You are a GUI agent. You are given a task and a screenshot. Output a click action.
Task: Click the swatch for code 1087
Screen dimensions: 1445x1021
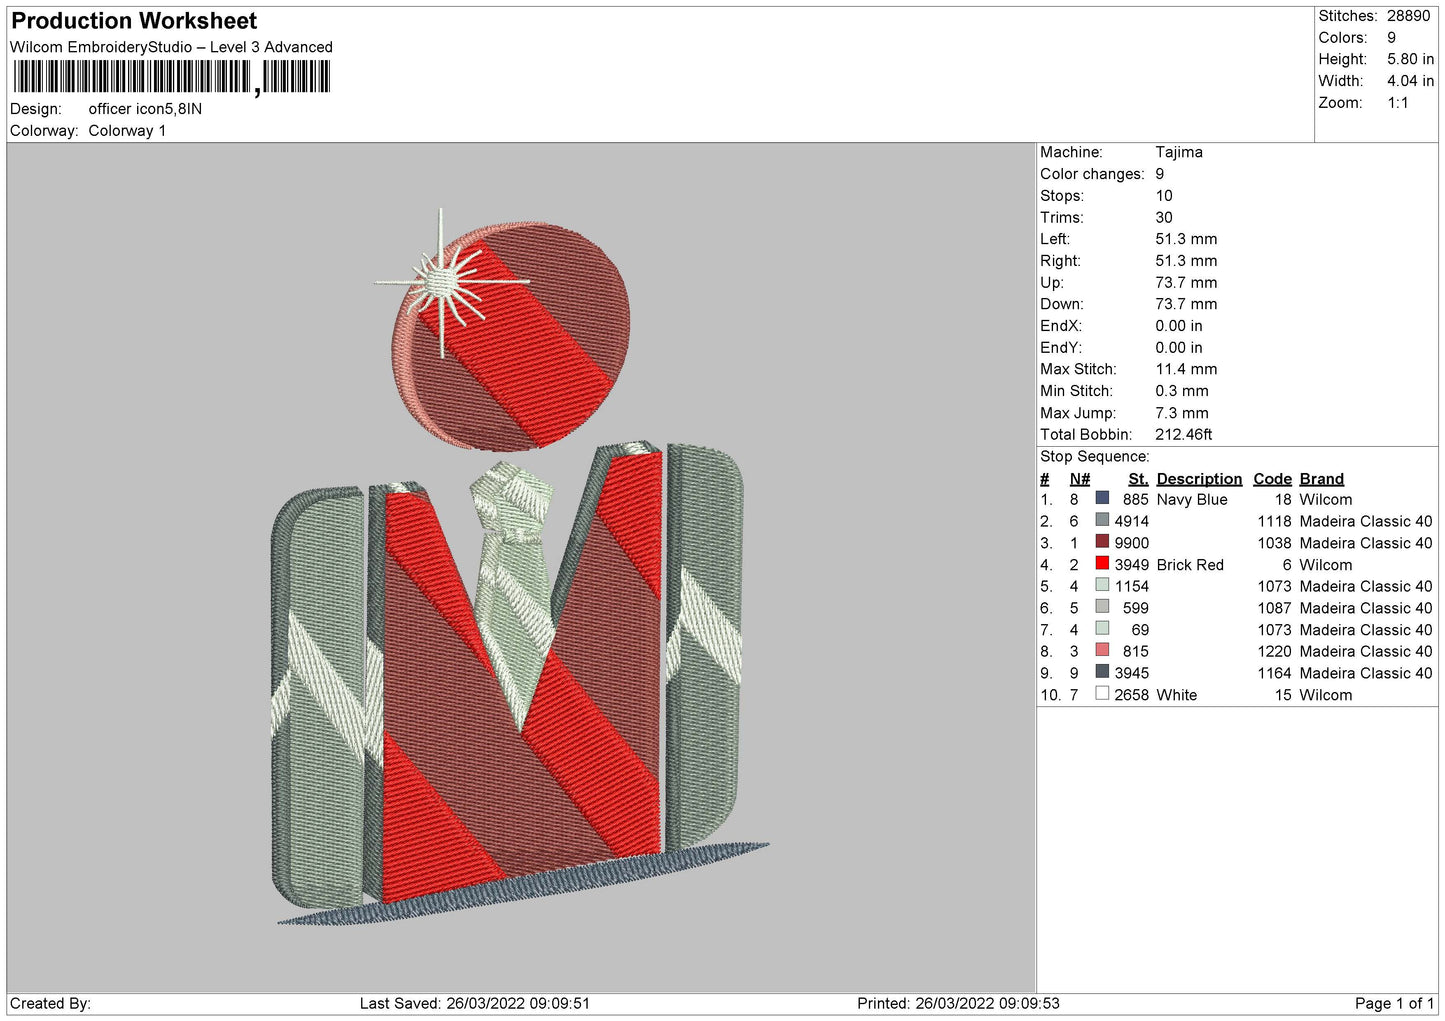point(1102,607)
